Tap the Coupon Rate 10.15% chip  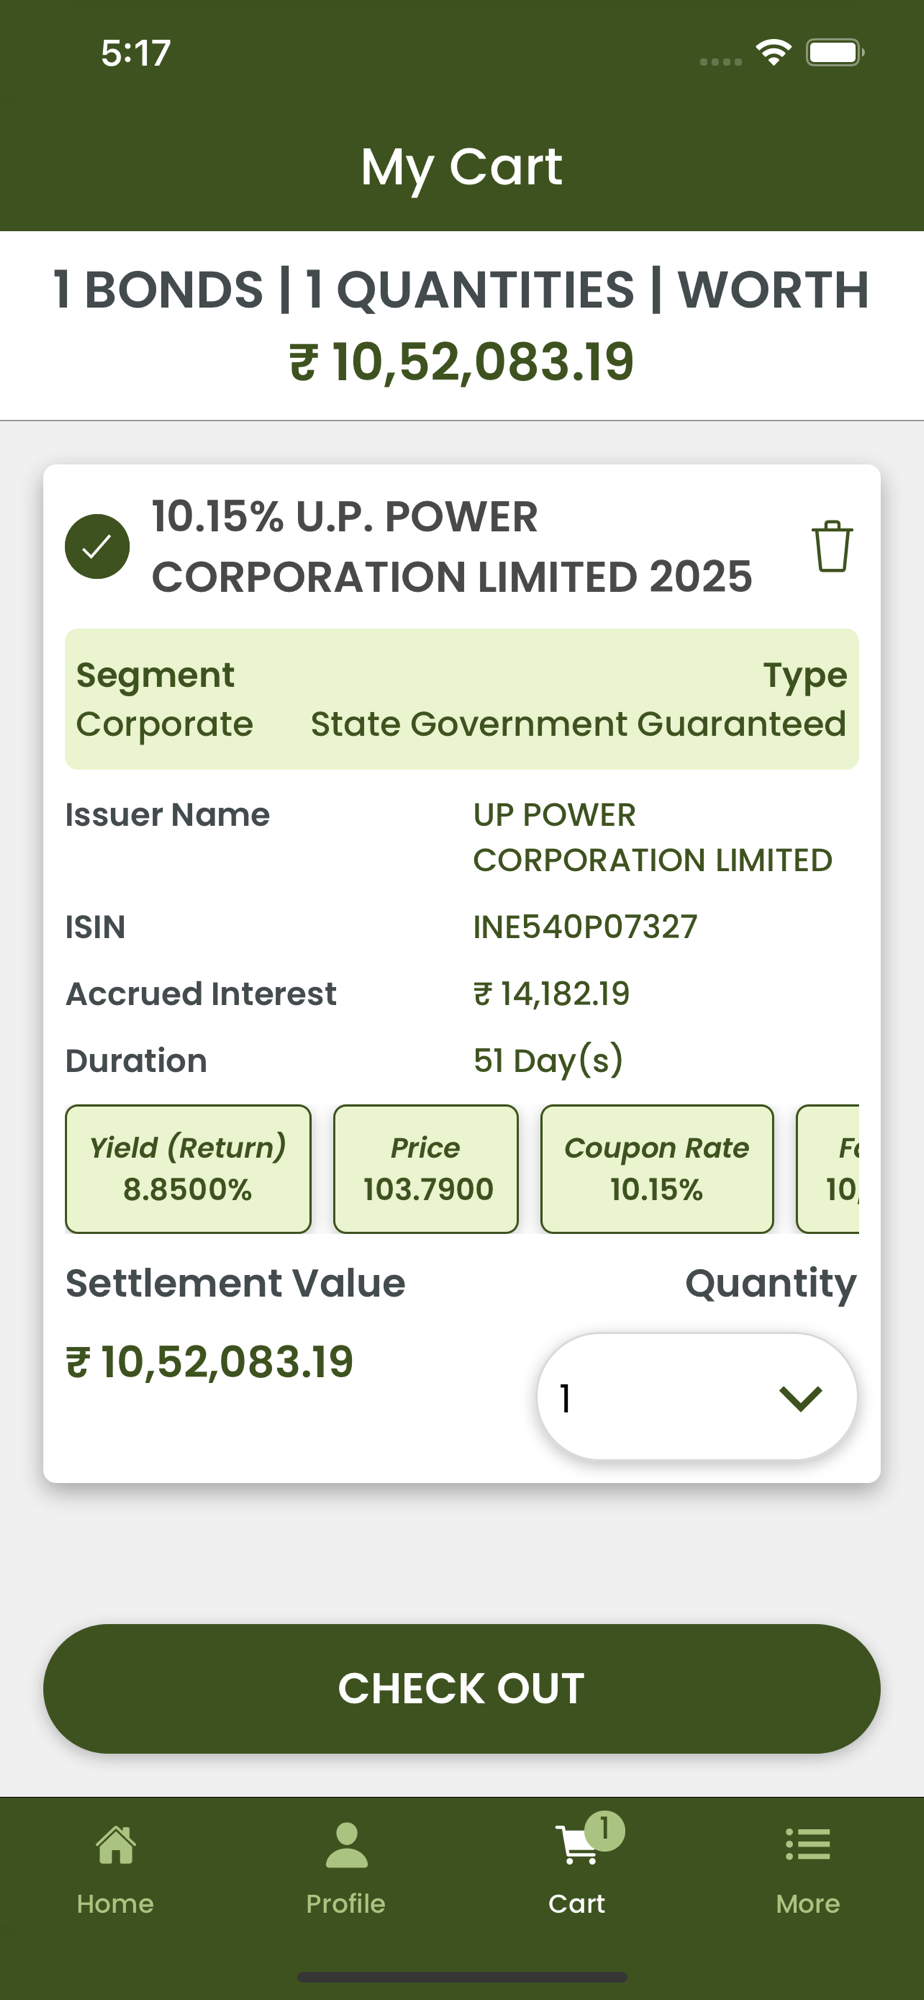tap(657, 1168)
